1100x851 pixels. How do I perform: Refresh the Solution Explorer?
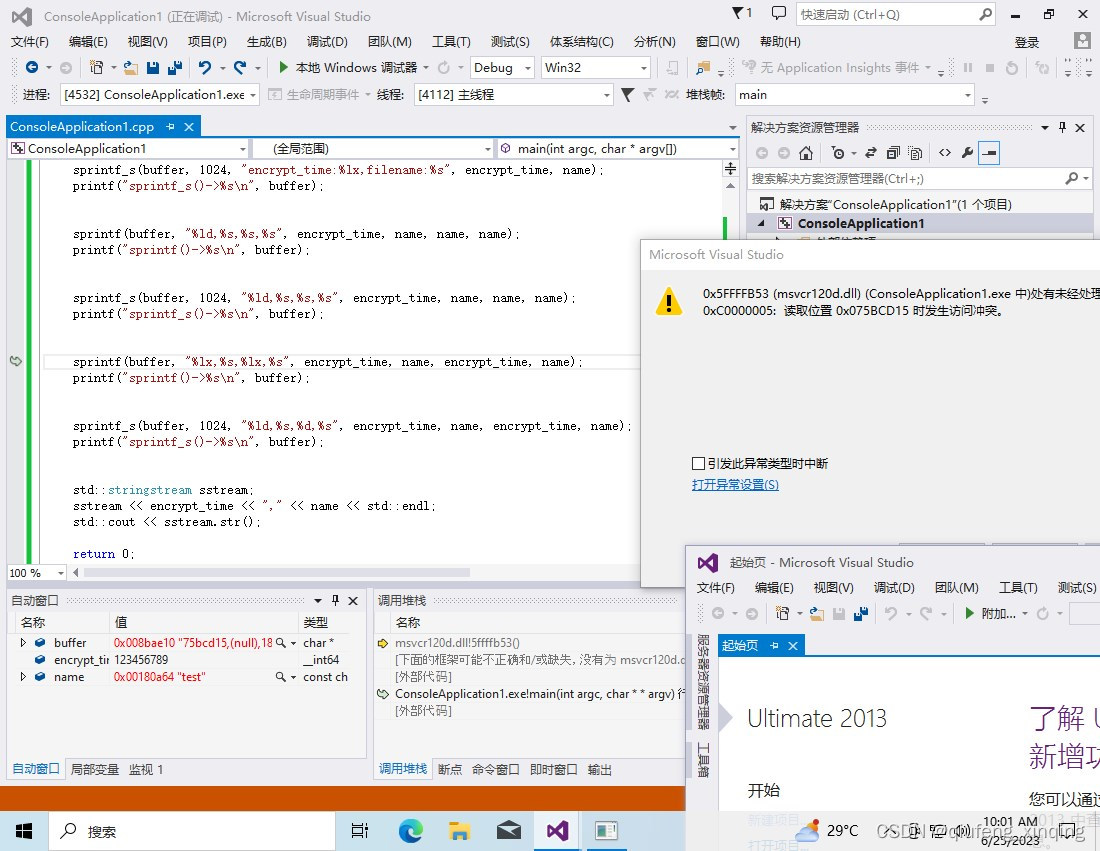[870, 152]
